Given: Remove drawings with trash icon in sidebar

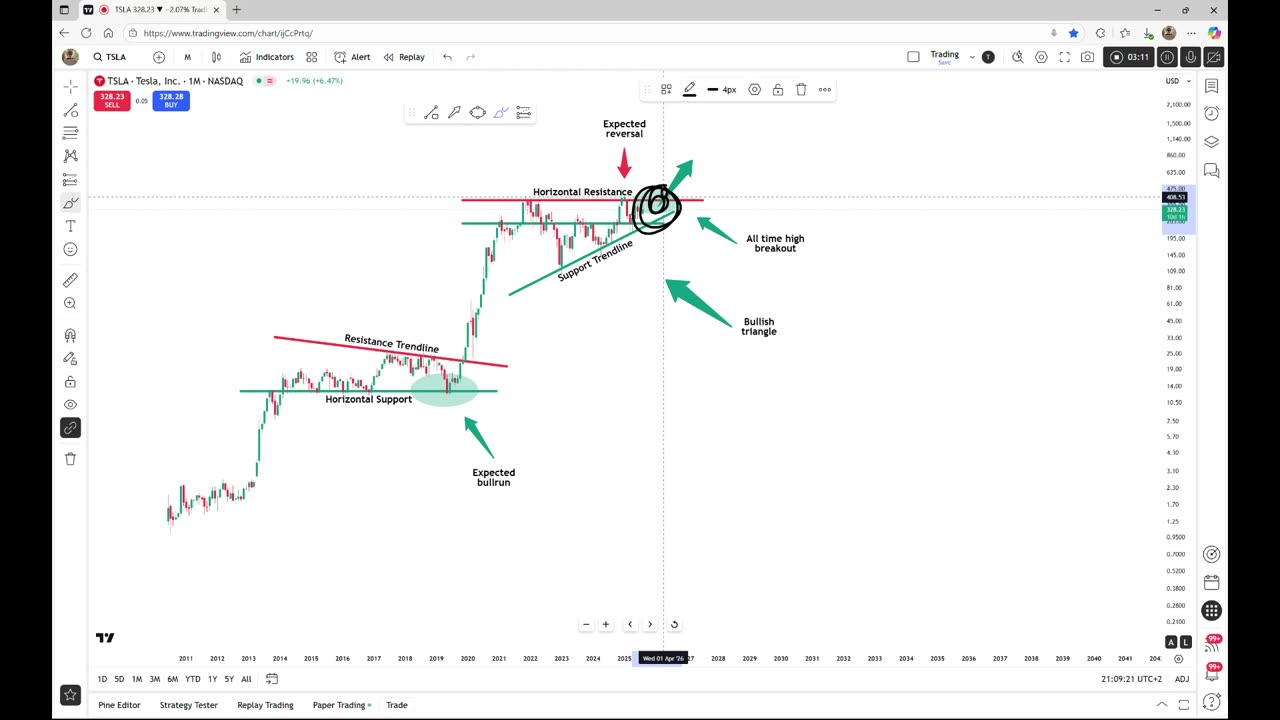Looking at the screenshot, I should click(x=70, y=459).
